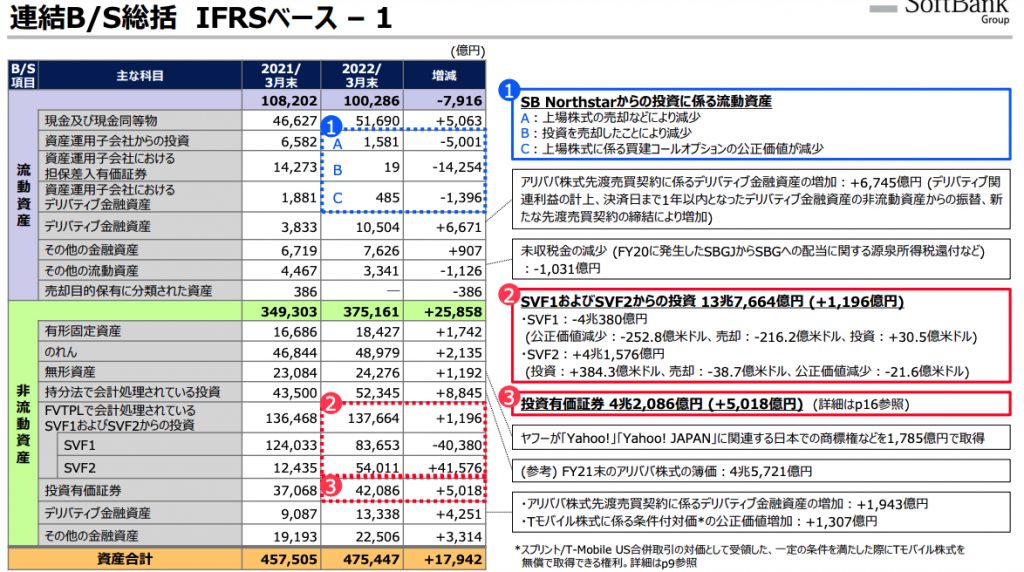1024x572 pixels.
Task: Click the line A：上場株式の売却などにより減少
Action: [610, 118]
